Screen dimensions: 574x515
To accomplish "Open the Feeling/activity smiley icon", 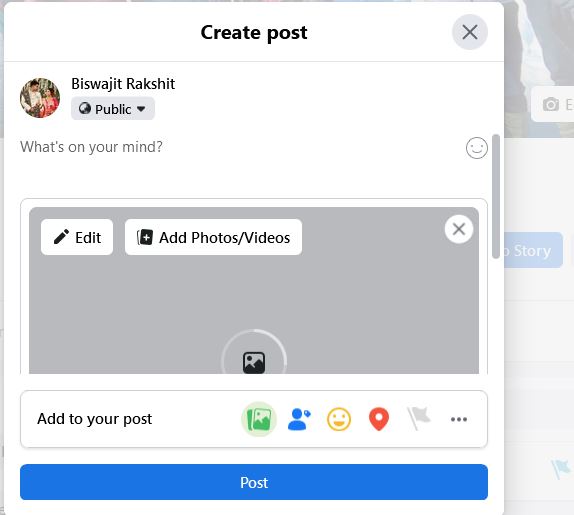I will click(x=339, y=419).
